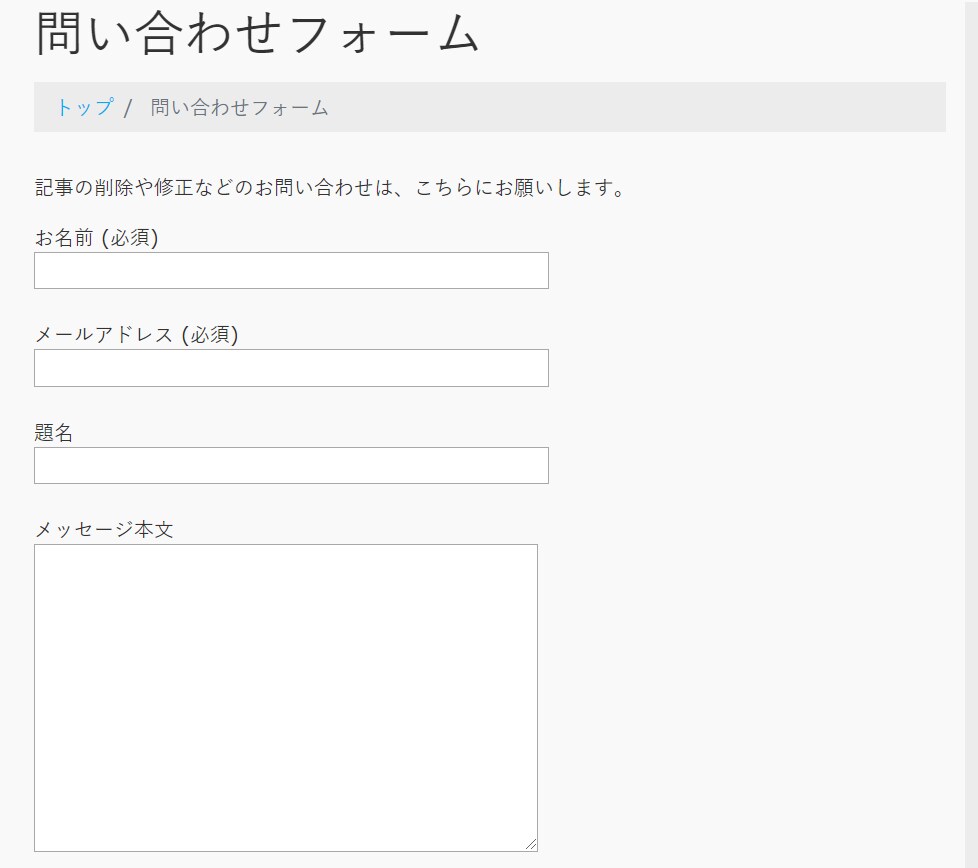Screen dimensions: 978x868
Task: Click the 問い合わせフォーム page heading
Action: [x=258, y=33]
